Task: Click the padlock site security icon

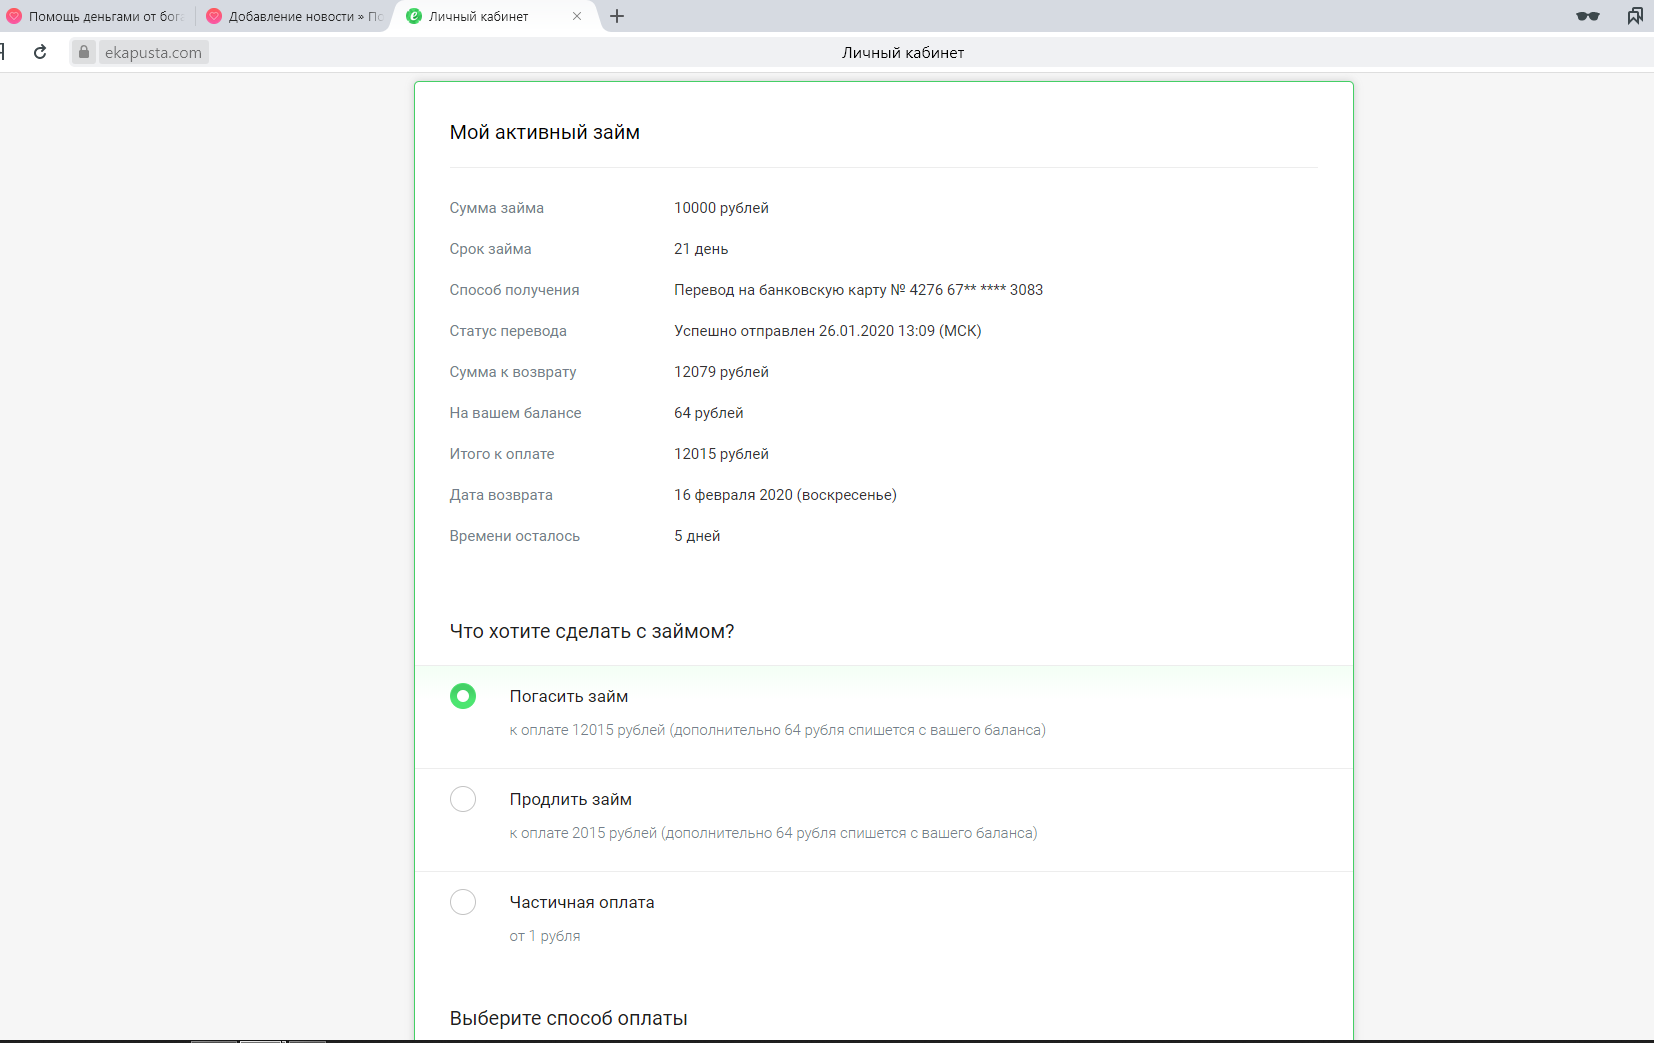Action: pos(84,52)
